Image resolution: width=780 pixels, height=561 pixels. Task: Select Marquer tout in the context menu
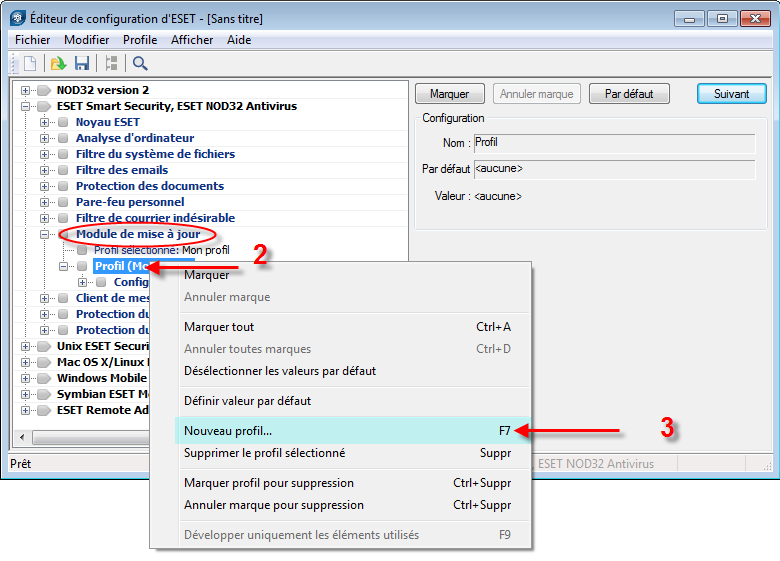[219, 327]
